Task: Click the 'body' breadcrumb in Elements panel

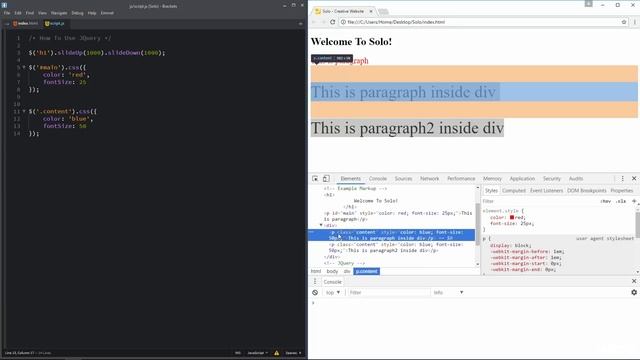Action: pyautogui.click(x=332, y=271)
